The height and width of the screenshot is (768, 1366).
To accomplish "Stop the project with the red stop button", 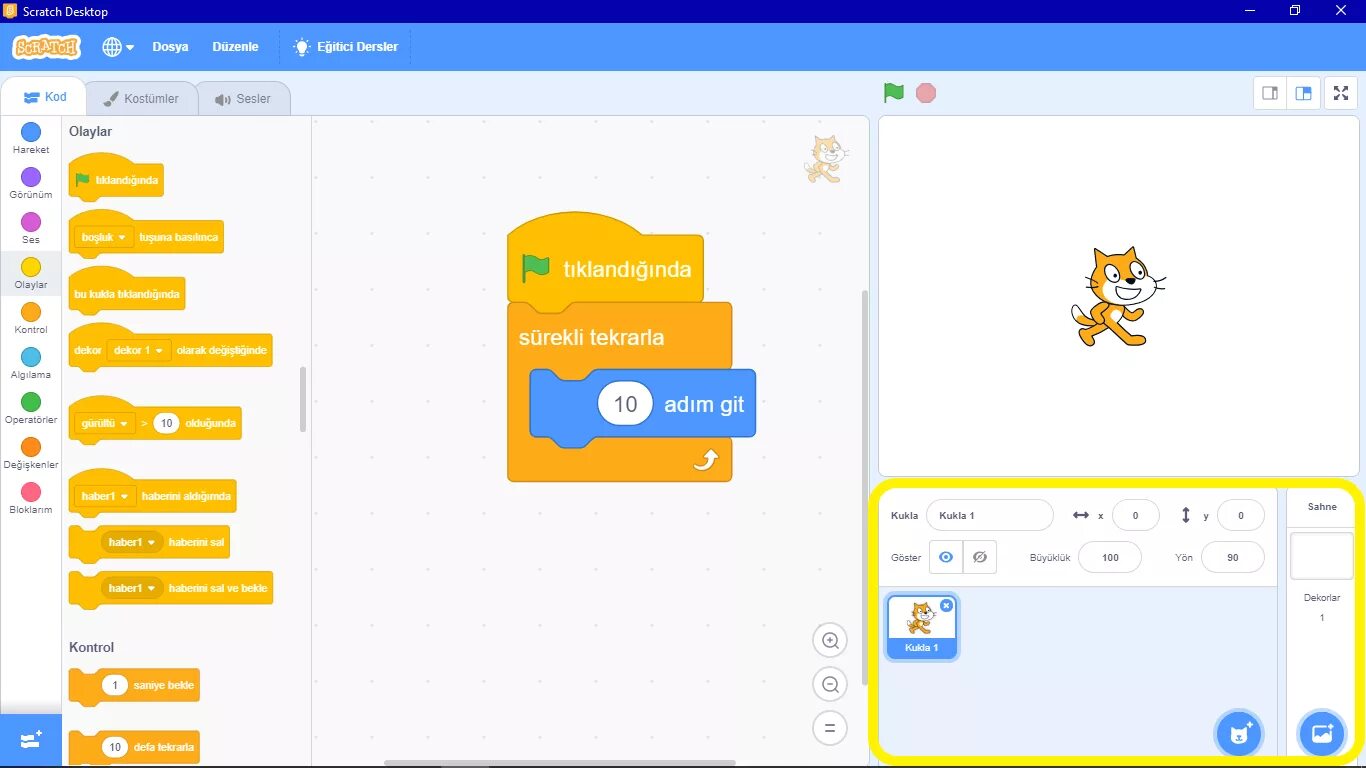I will click(926, 93).
